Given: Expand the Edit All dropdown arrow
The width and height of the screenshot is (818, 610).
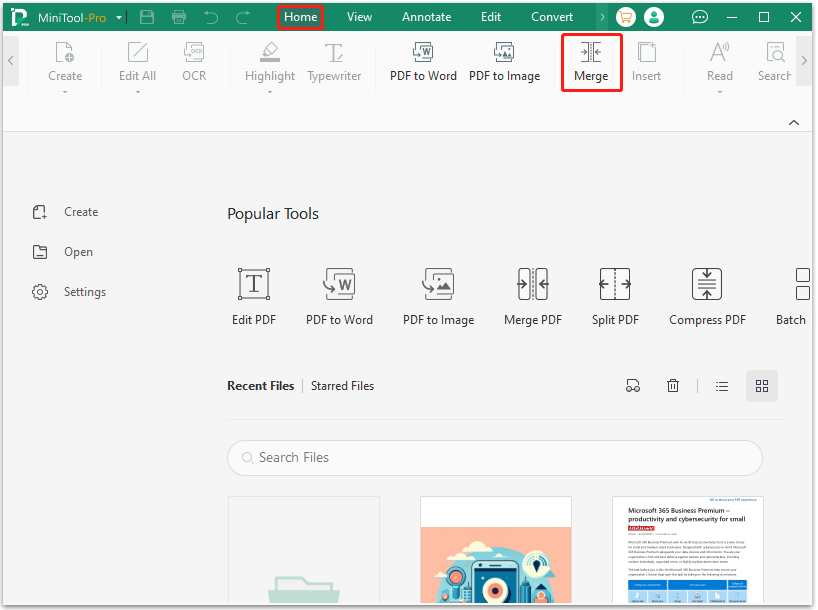Looking at the screenshot, I should [x=138, y=92].
